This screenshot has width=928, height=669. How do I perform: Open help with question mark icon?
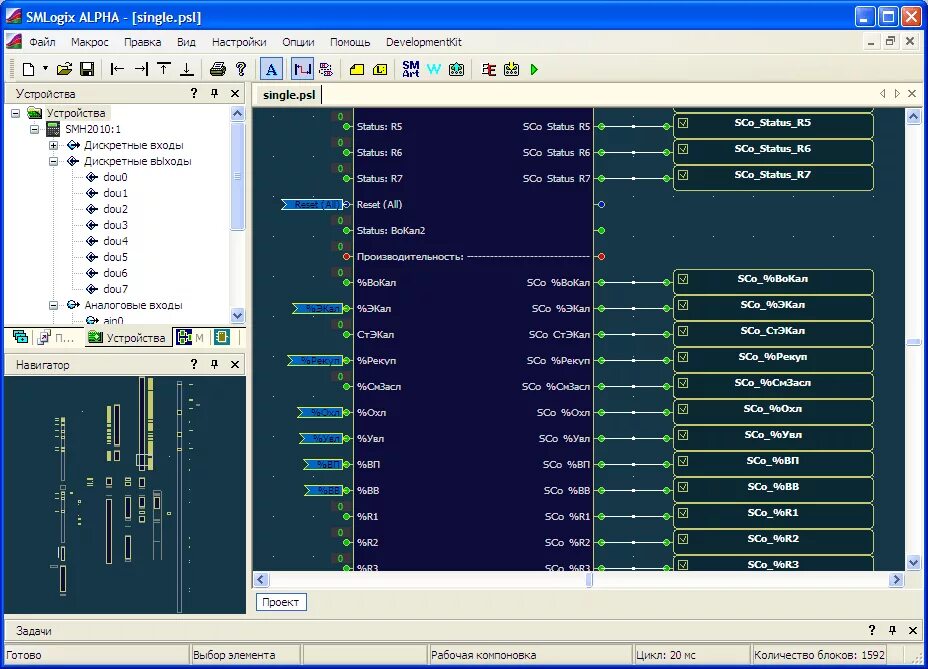[241, 69]
